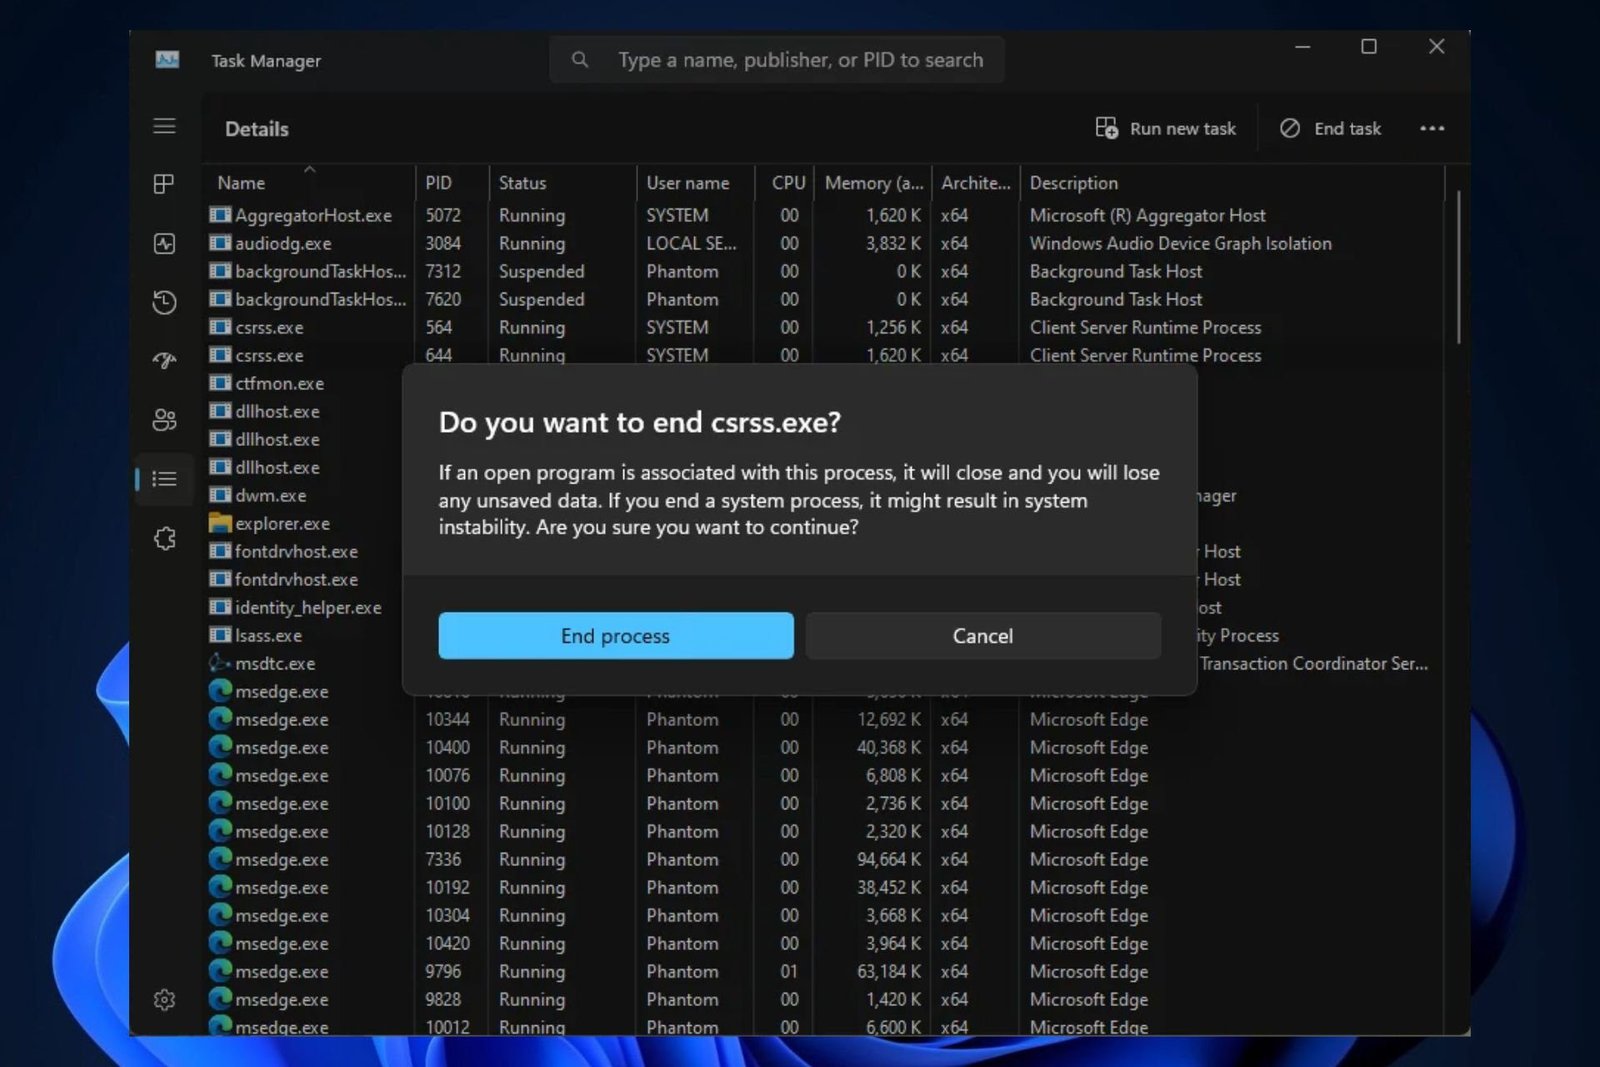Click the 'Windows Audio Device Graph Isolation' description

coord(1180,243)
